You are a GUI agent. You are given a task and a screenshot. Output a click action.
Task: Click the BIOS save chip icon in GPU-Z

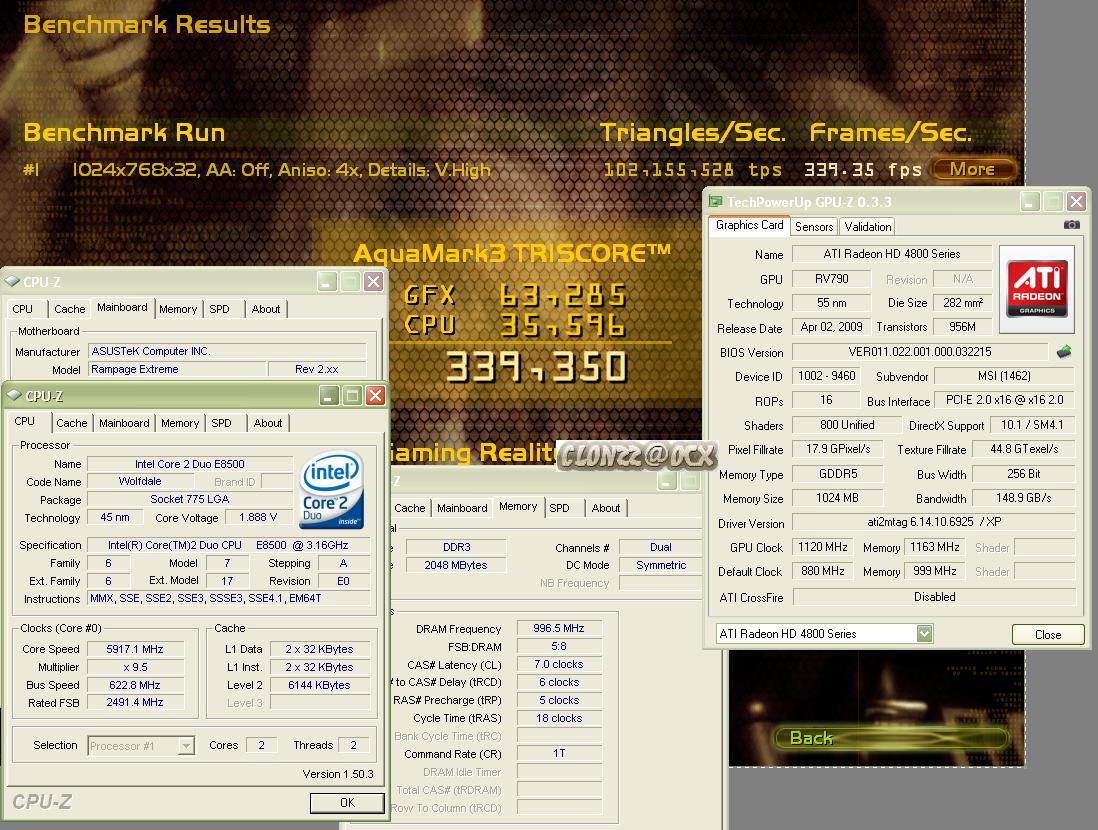tap(1064, 352)
